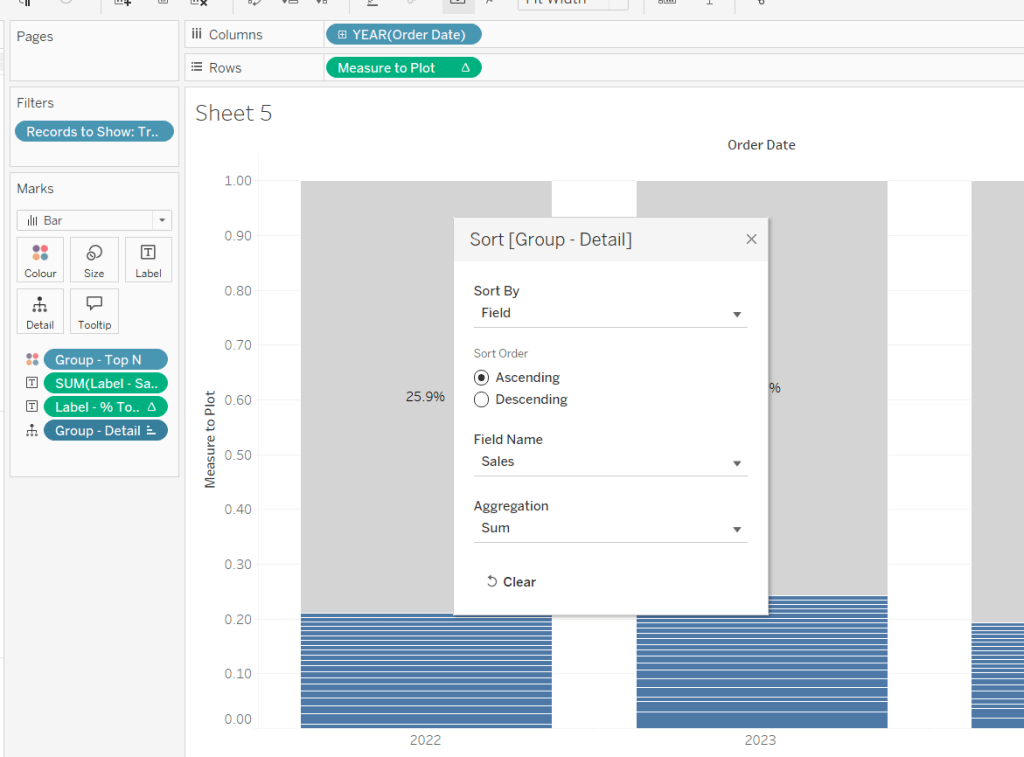Select Descending sort order

(482, 400)
